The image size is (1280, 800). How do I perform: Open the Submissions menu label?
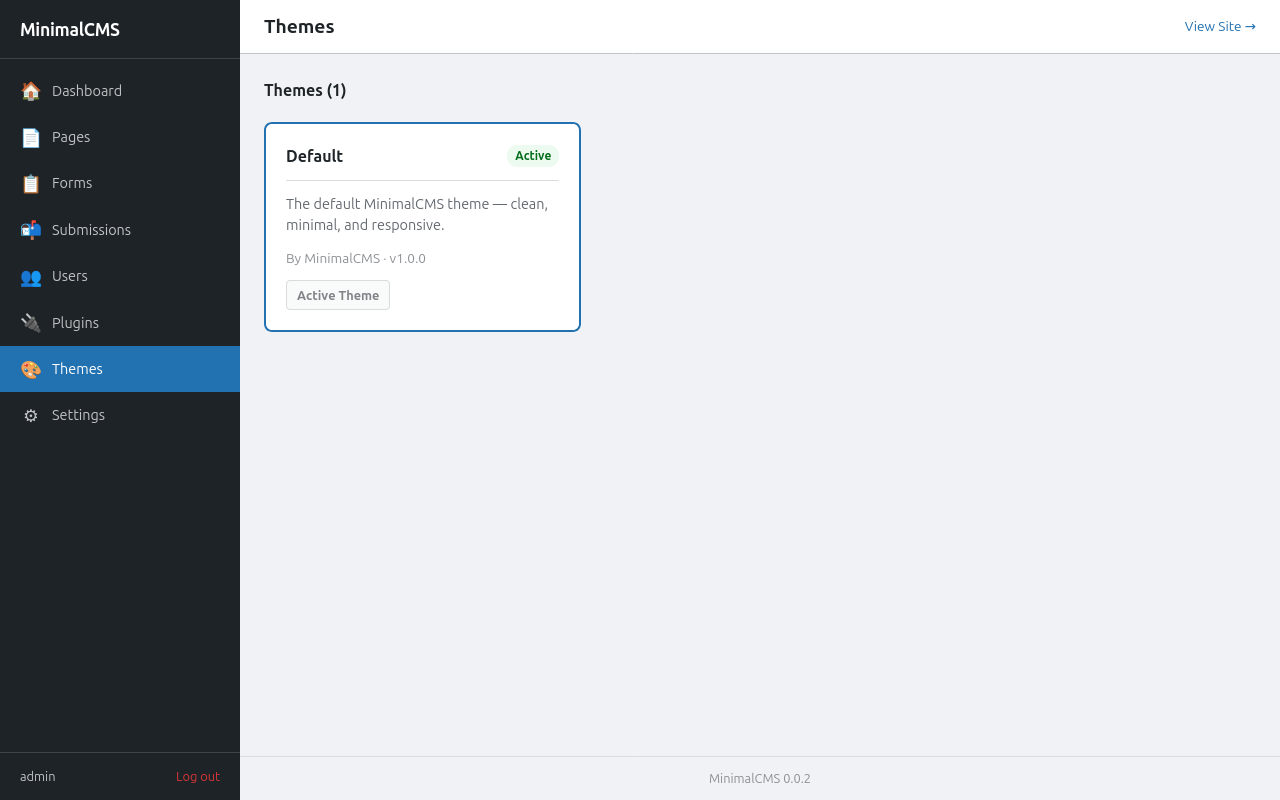[91, 230]
